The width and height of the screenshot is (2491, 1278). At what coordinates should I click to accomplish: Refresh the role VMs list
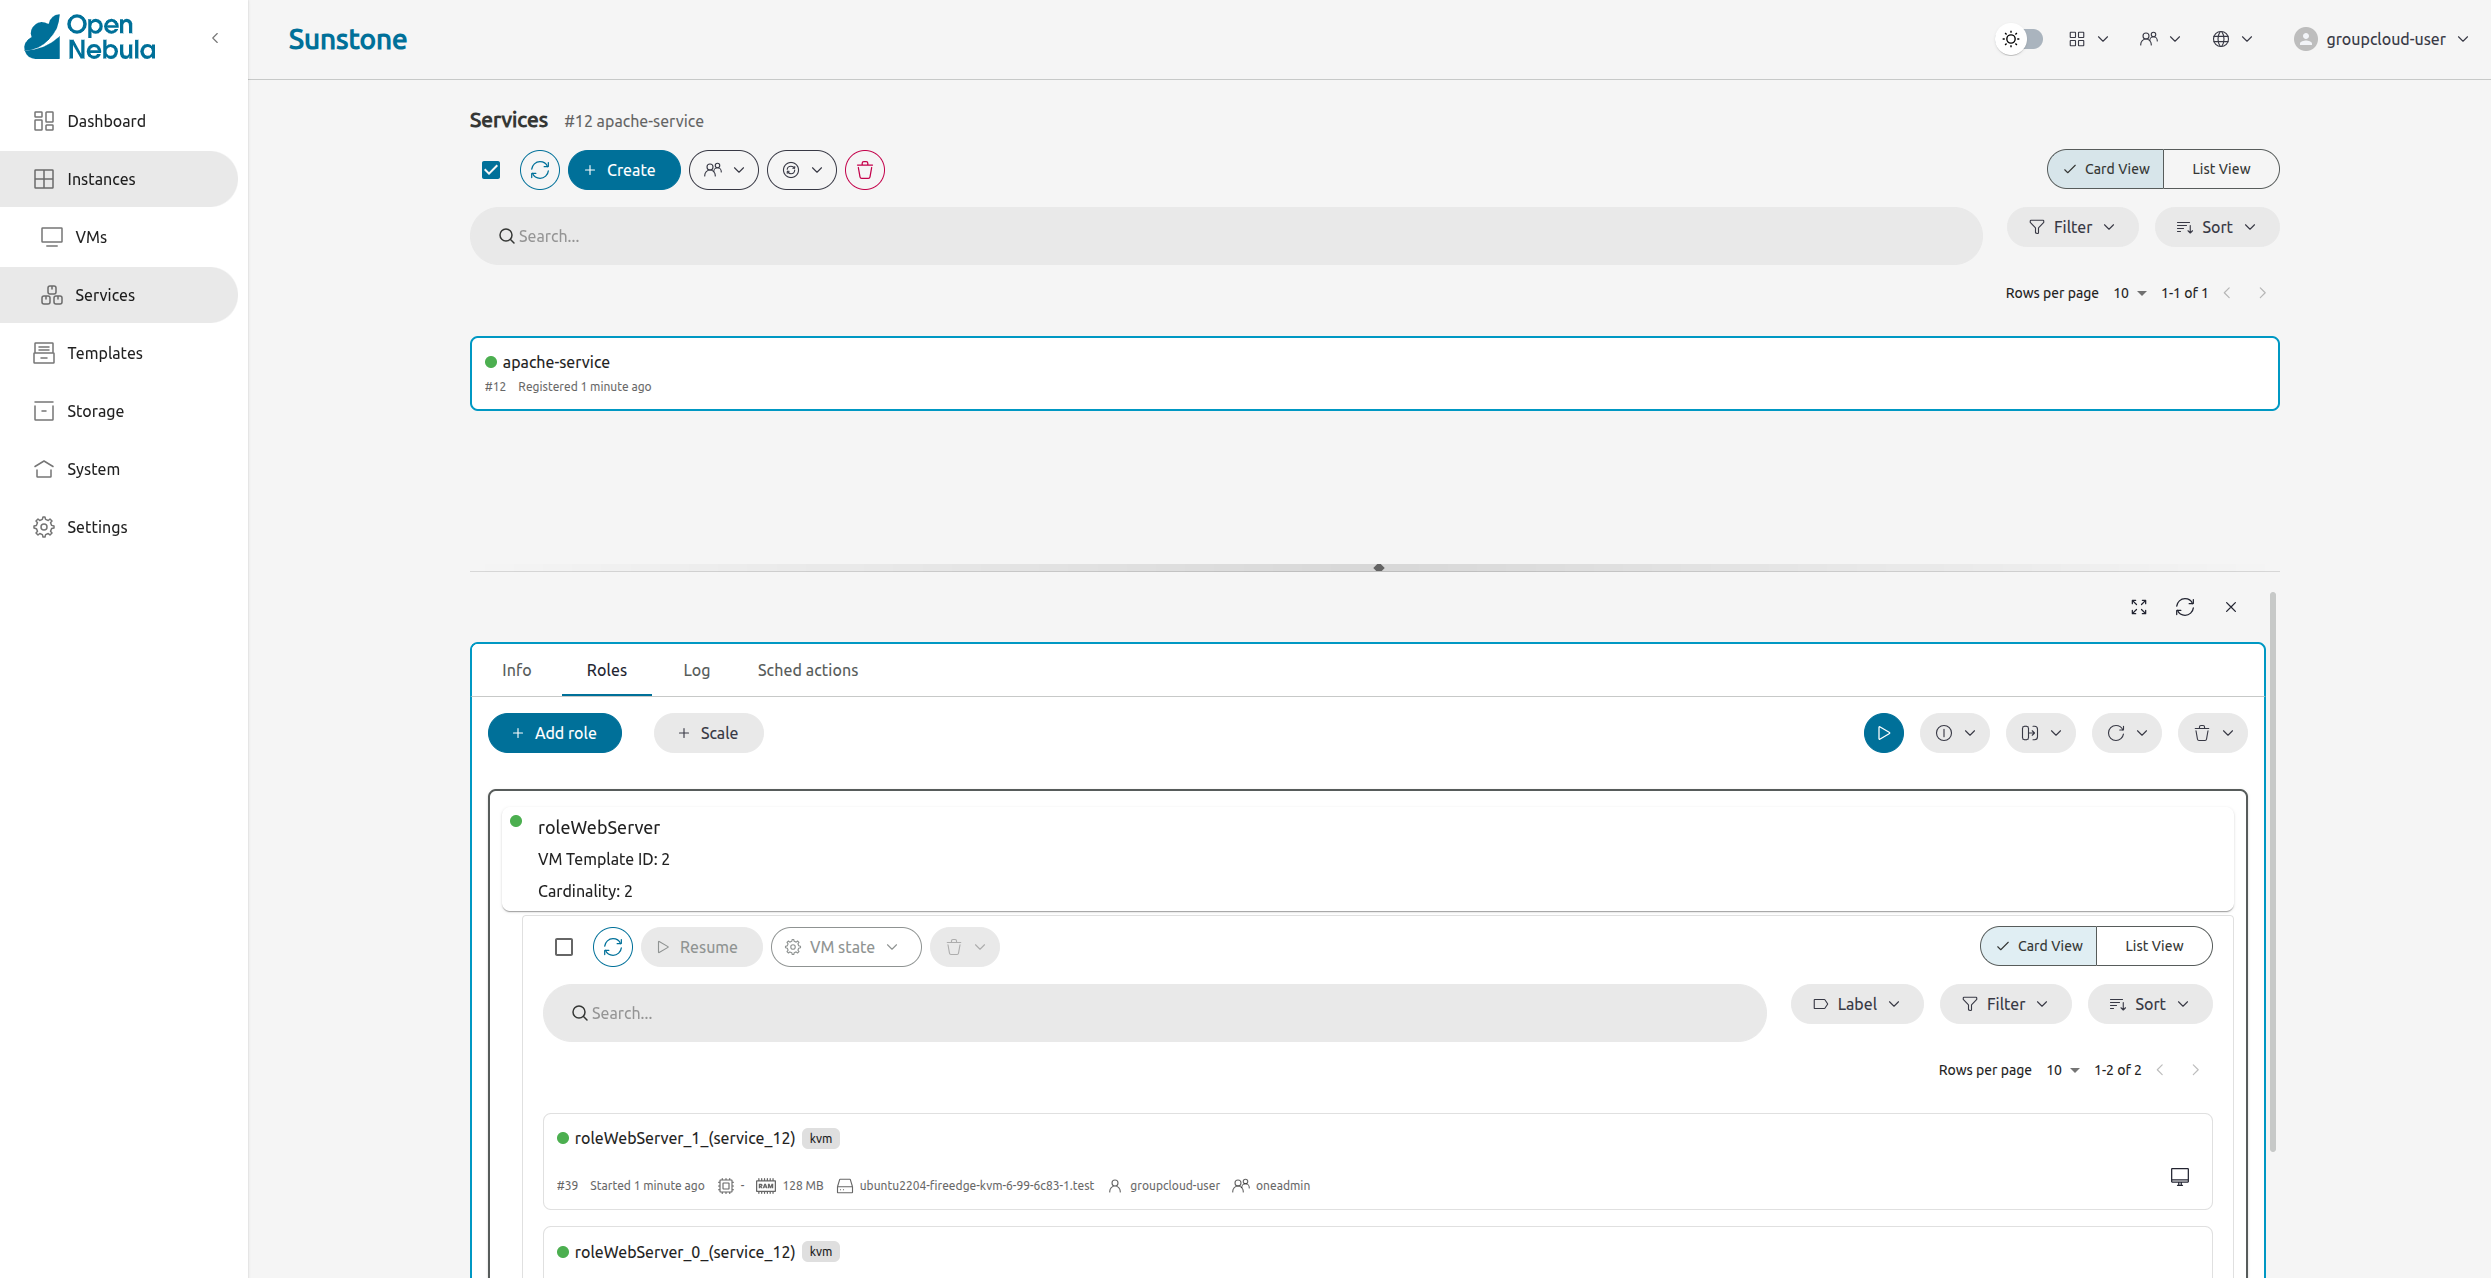pyautogui.click(x=613, y=947)
